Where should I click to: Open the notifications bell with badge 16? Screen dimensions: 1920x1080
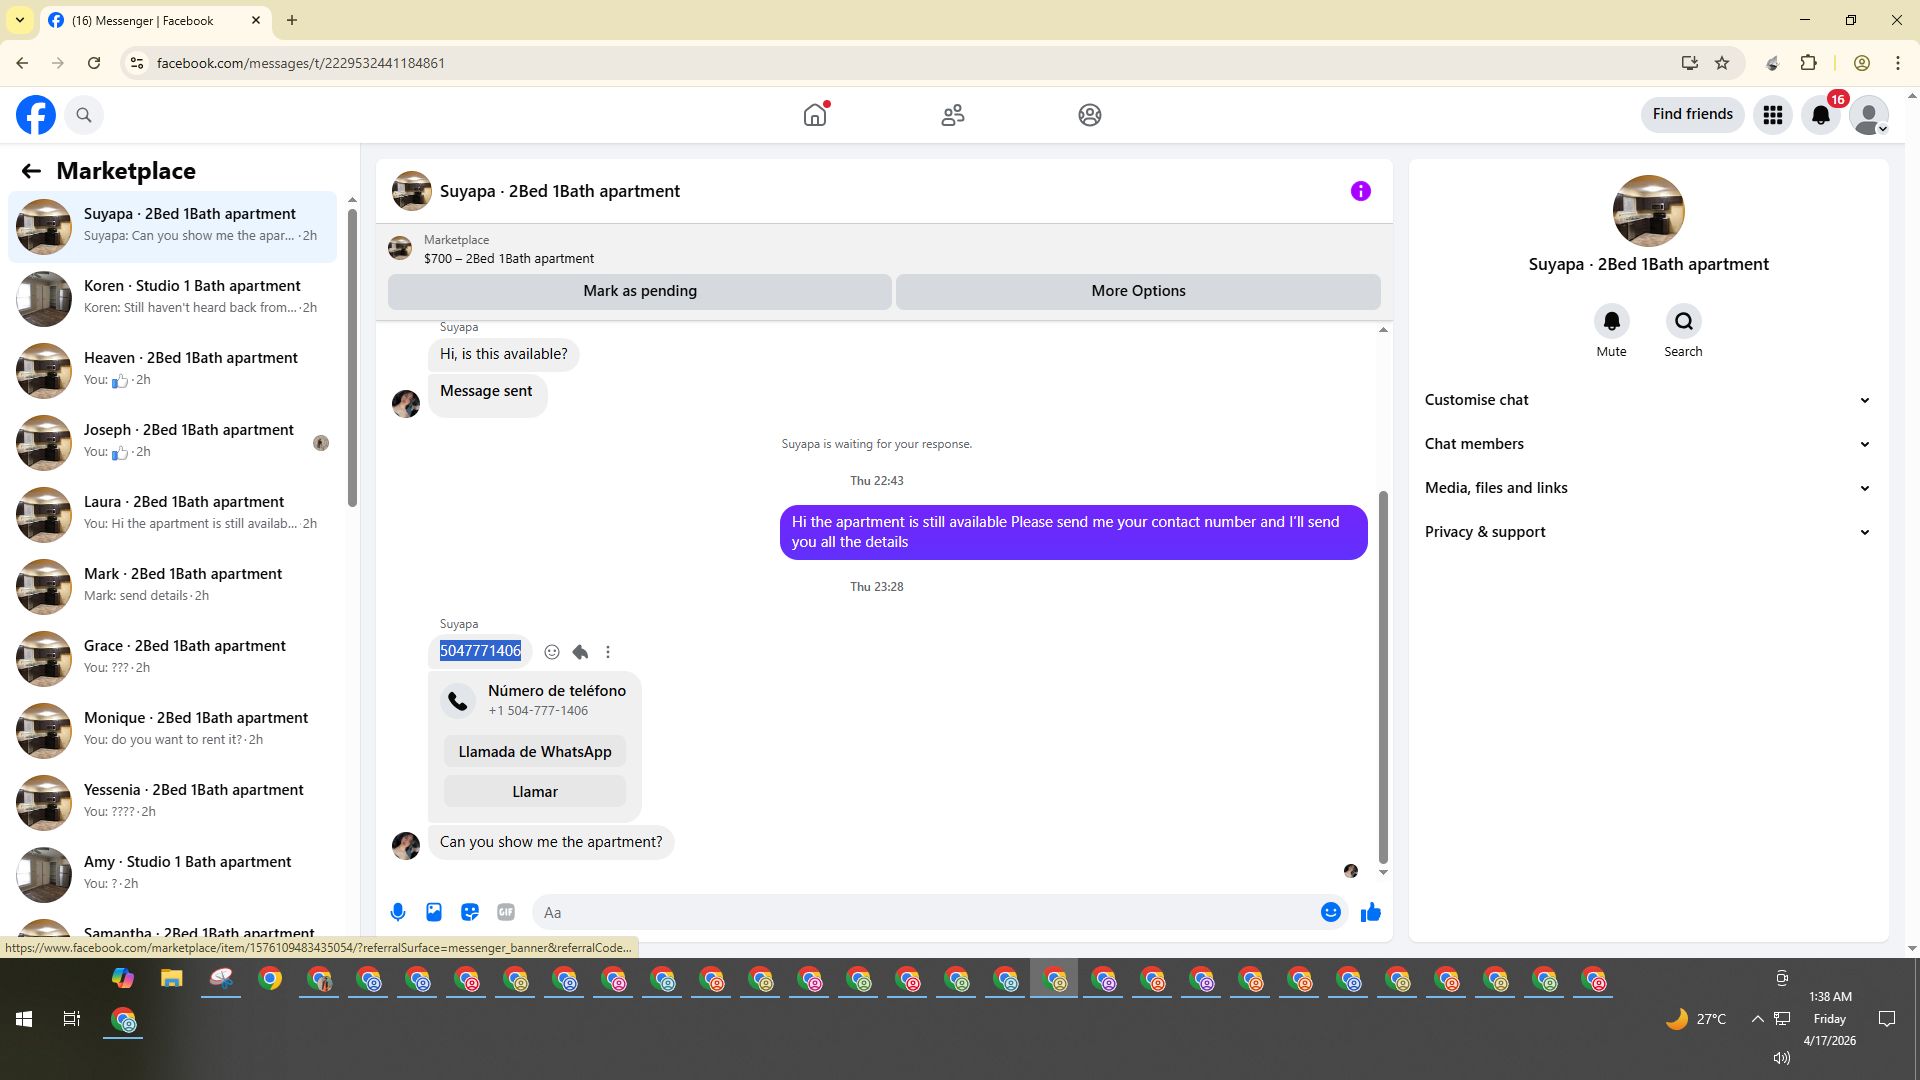point(1821,115)
